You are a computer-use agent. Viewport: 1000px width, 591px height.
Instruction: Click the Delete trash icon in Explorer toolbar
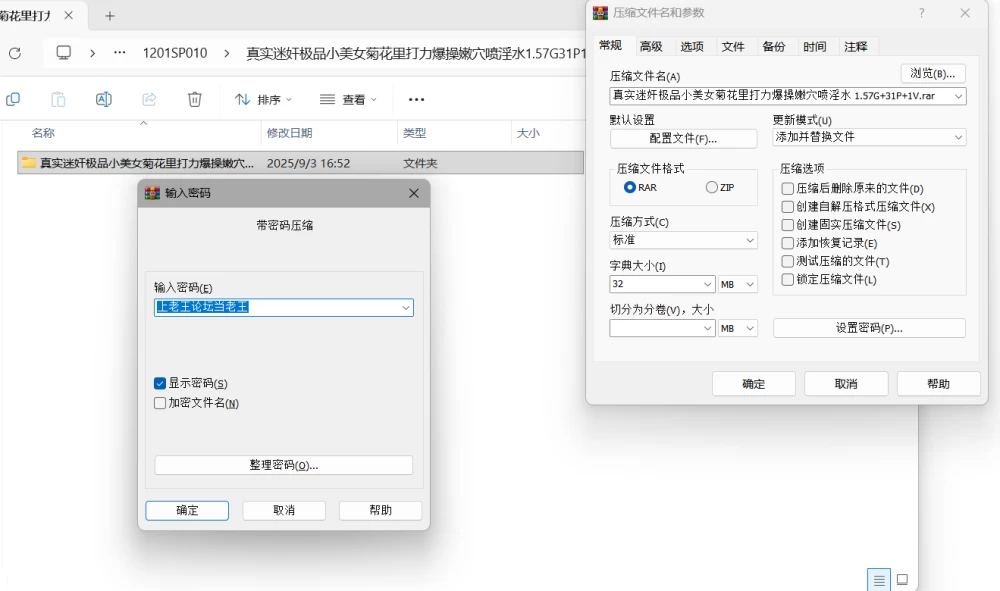195,99
